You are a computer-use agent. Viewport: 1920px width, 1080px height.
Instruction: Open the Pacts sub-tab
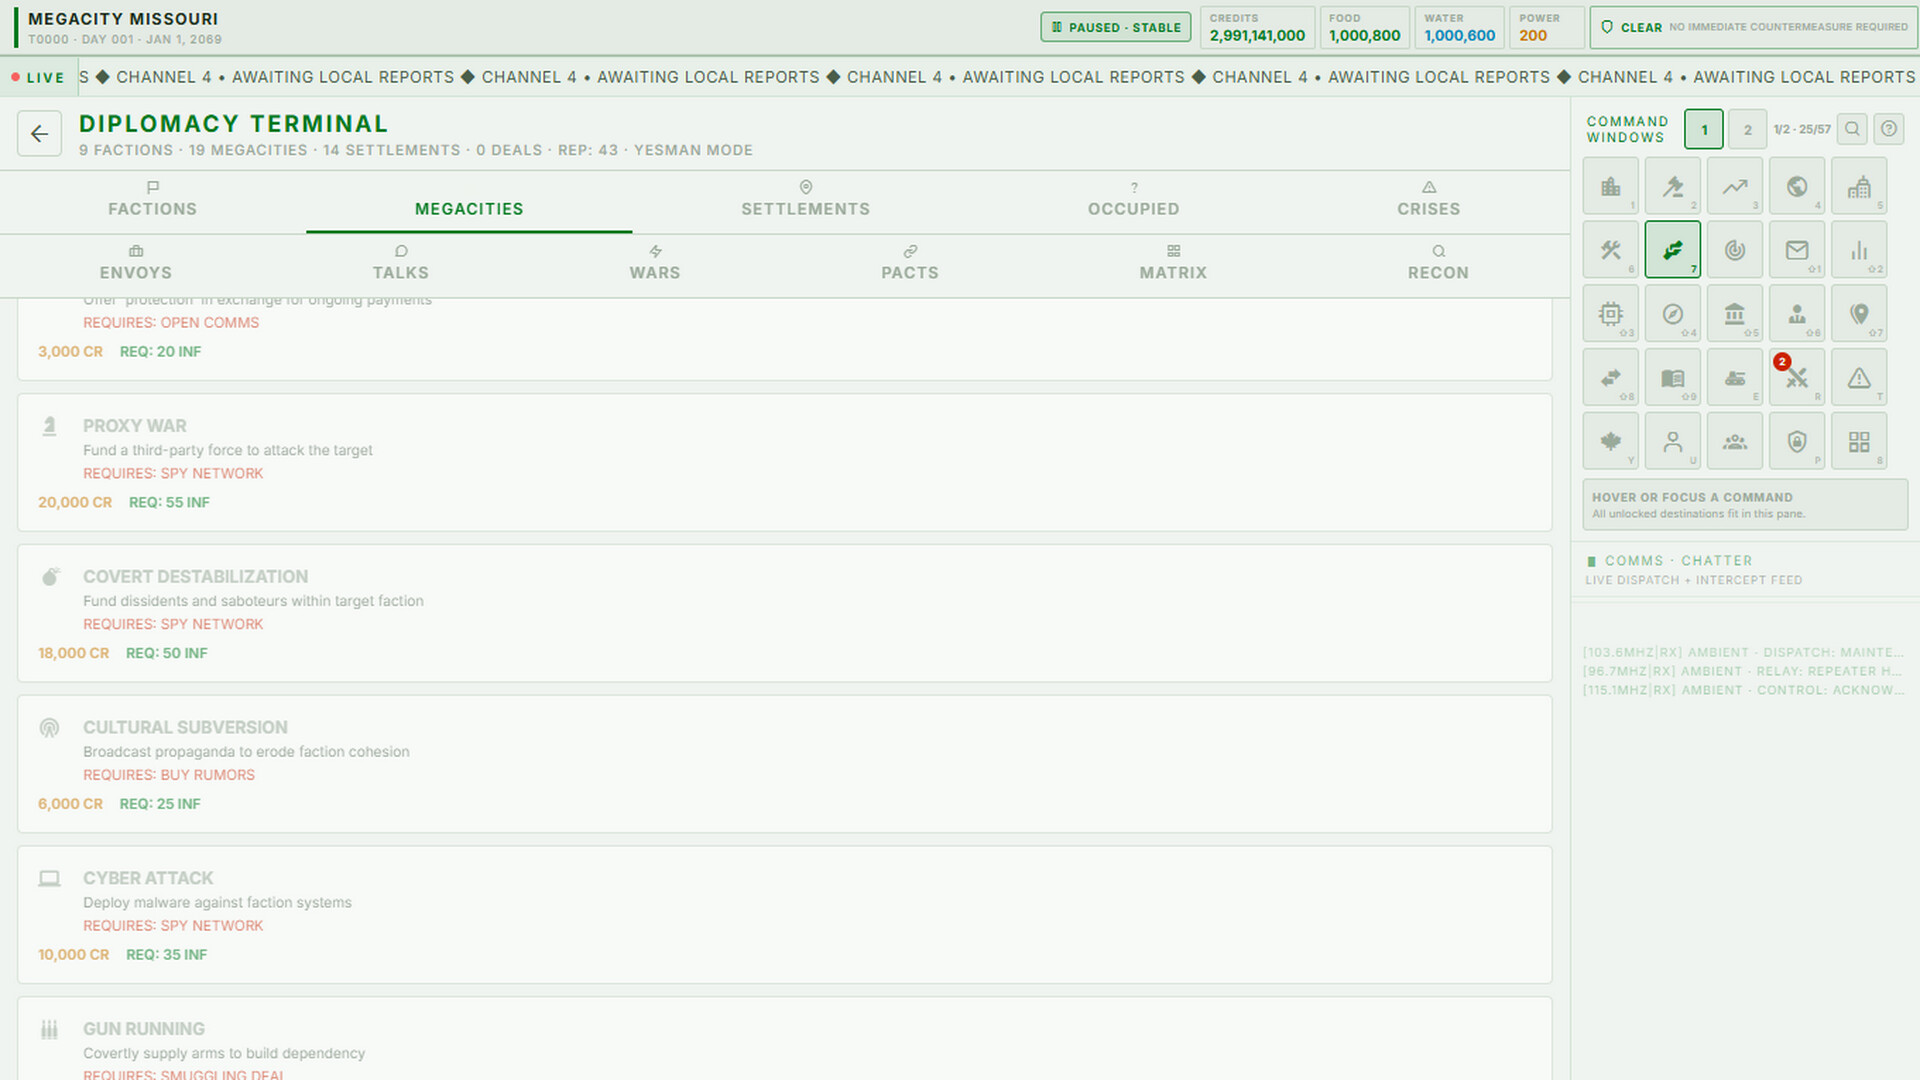(x=910, y=264)
